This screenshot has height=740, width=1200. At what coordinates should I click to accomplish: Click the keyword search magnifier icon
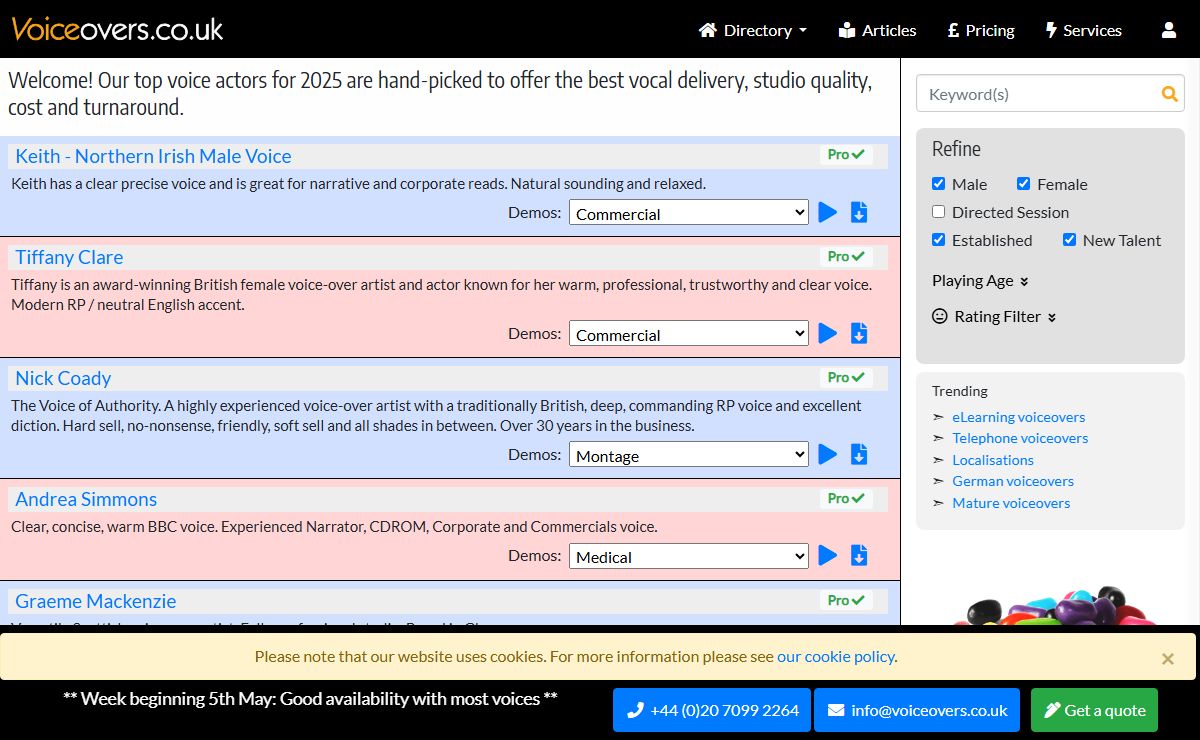click(1169, 94)
